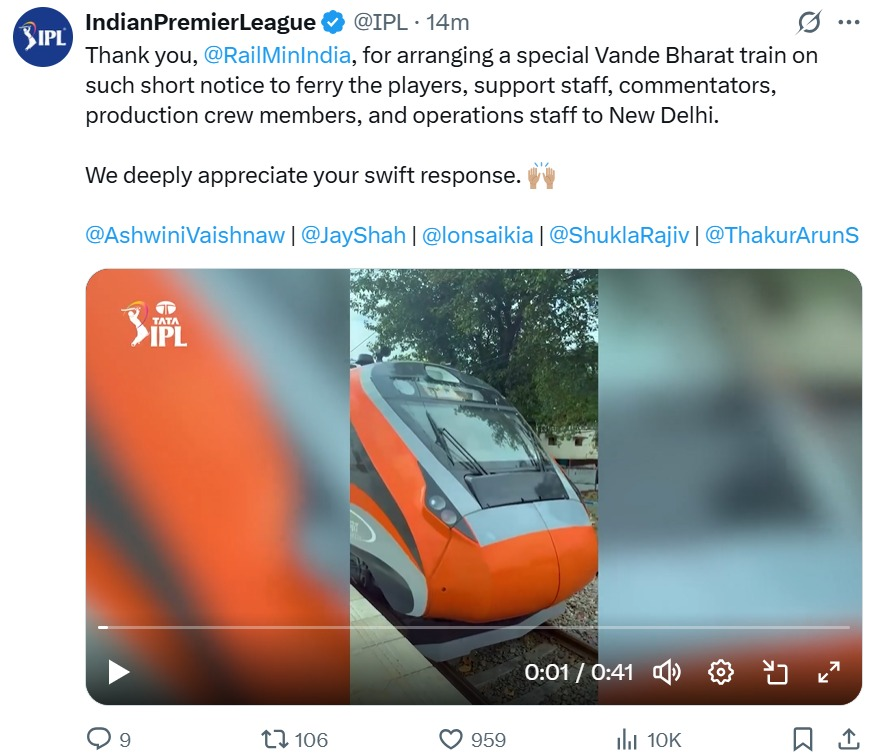The image size is (874, 756).
Task: Open the IPL profile avatar
Action: pos(43,37)
